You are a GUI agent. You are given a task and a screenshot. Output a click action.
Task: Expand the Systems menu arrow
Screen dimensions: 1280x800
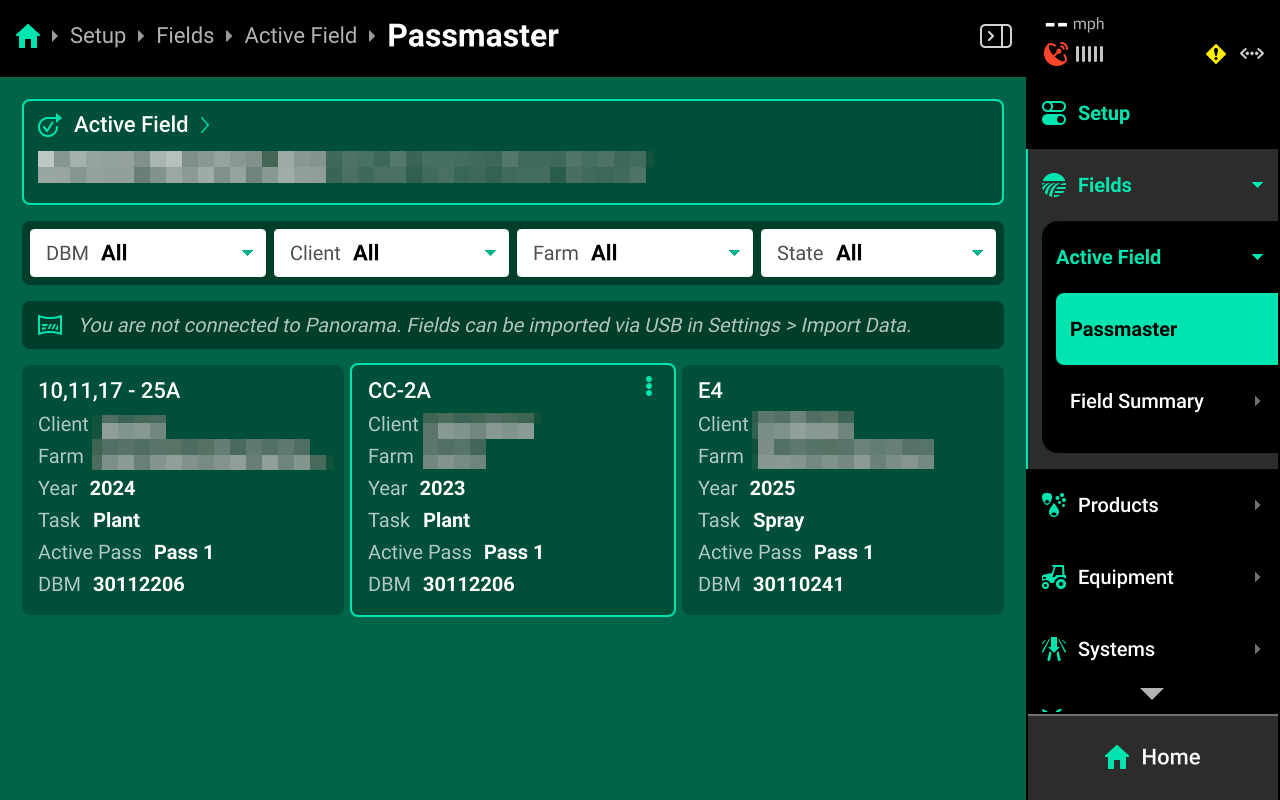pos(1258,649)
